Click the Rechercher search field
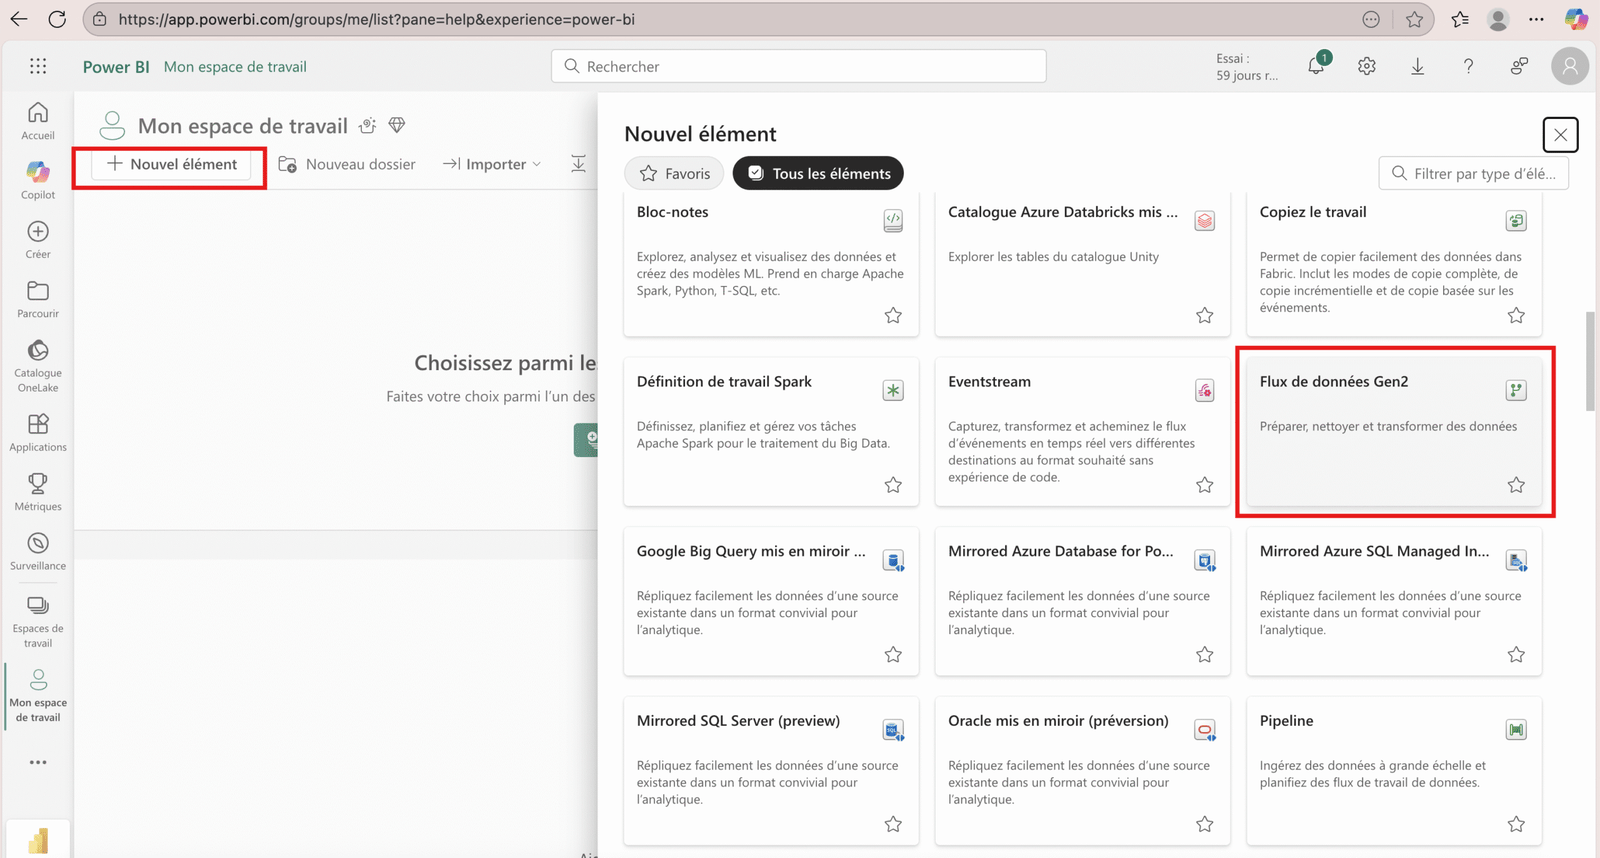The image size is (1600, 858). pos(798,66)
